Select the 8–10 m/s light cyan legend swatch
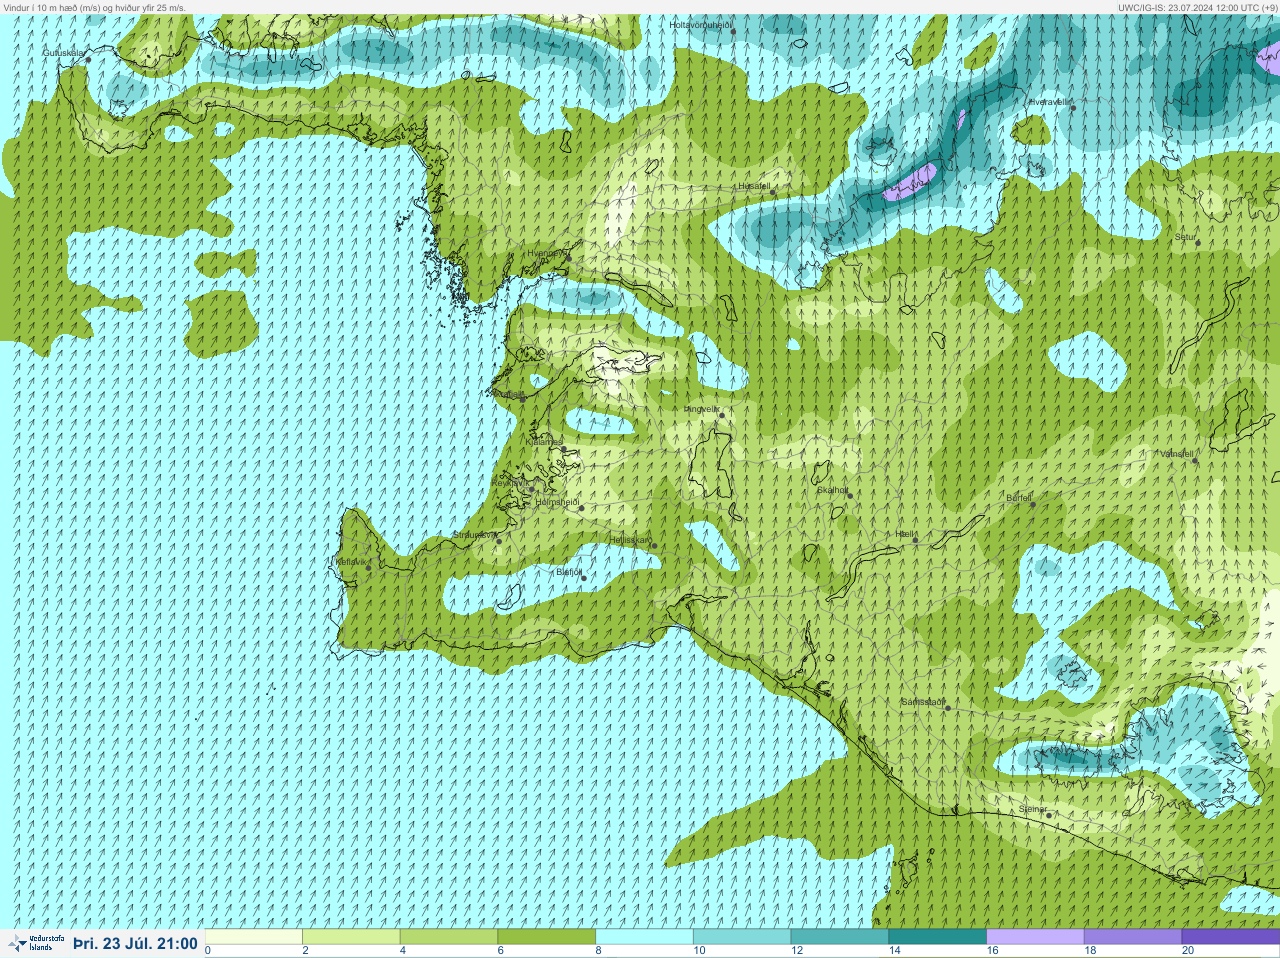 tap(645, 937)
